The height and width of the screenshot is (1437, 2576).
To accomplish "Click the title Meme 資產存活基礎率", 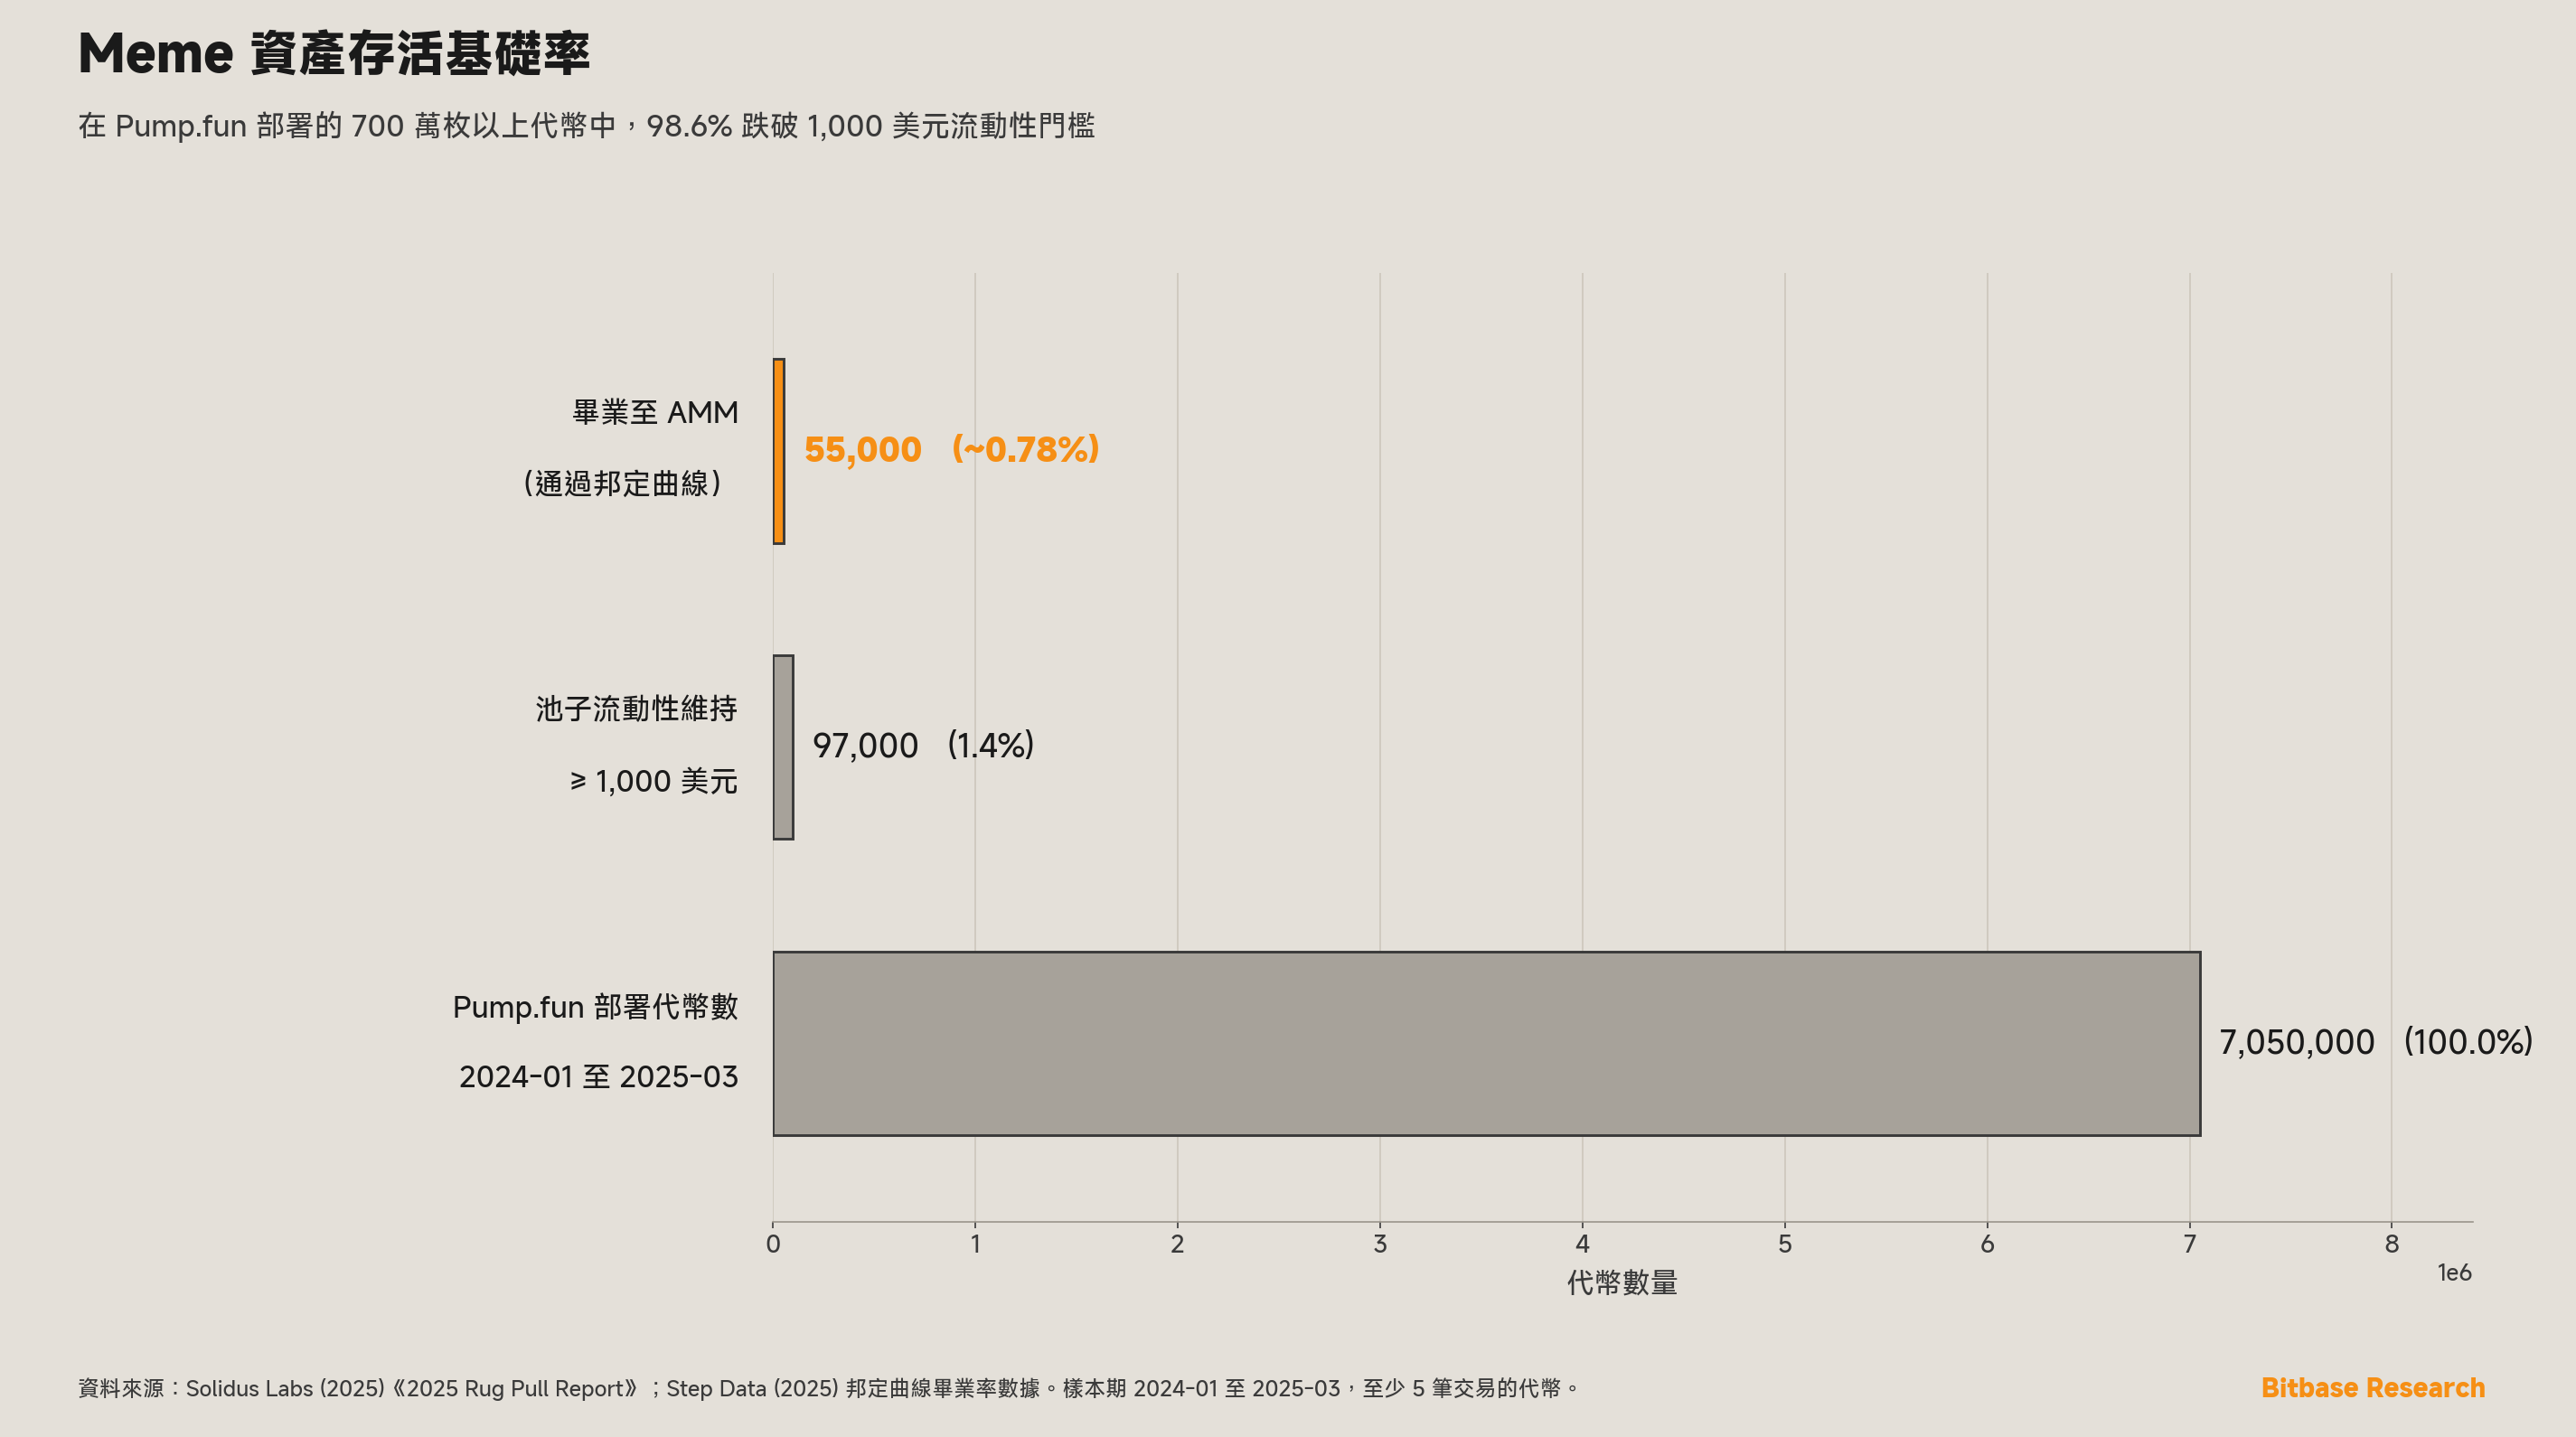I will click(334, 53).
